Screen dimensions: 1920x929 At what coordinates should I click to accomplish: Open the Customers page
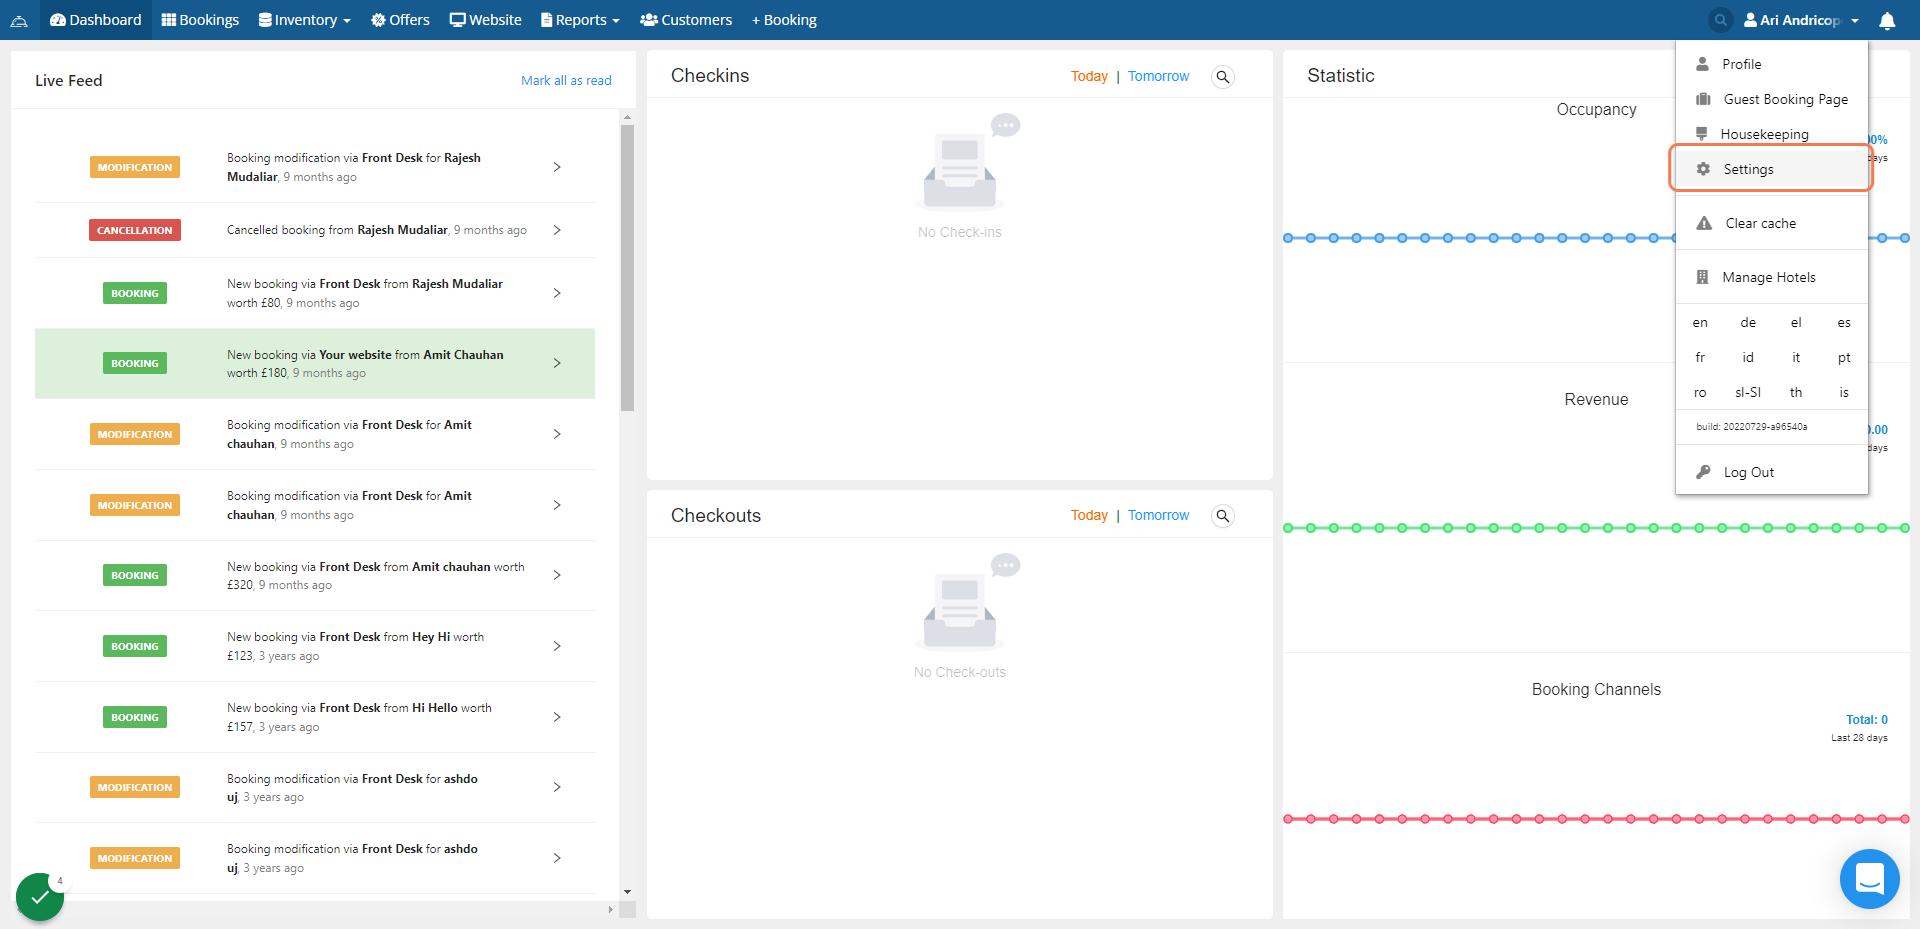686,20
